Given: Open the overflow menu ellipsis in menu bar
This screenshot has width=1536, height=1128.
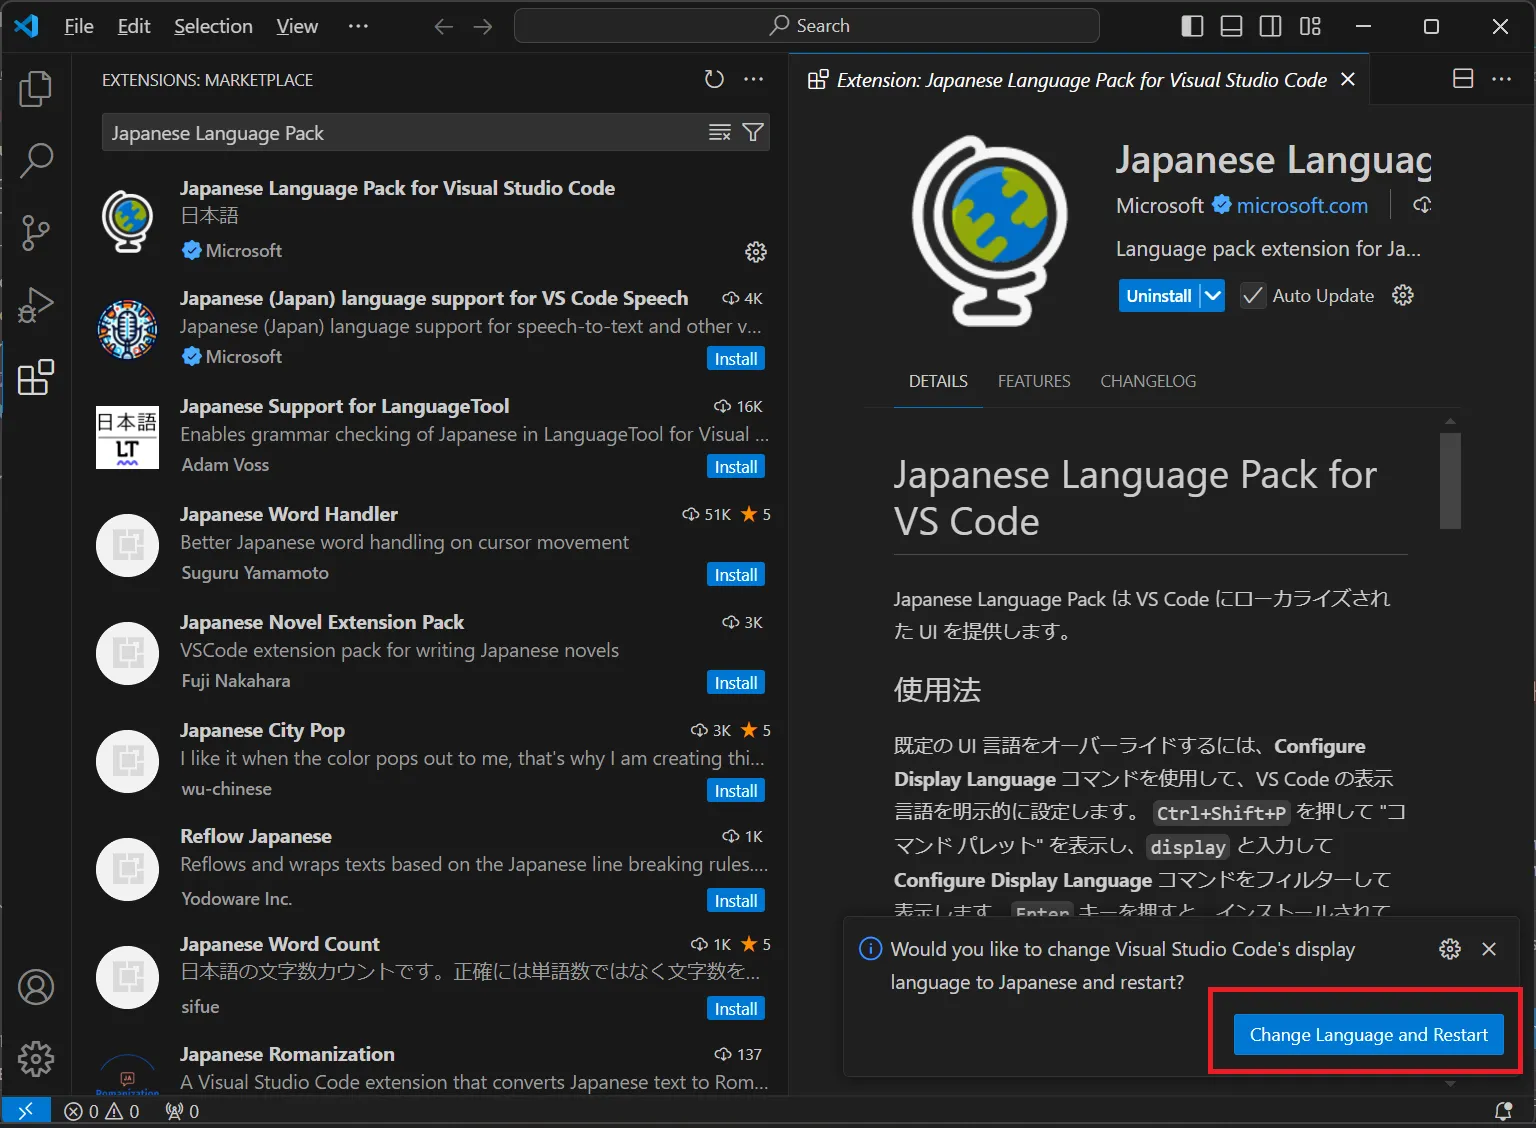Looking at the screenshot, I should [358, 26].
